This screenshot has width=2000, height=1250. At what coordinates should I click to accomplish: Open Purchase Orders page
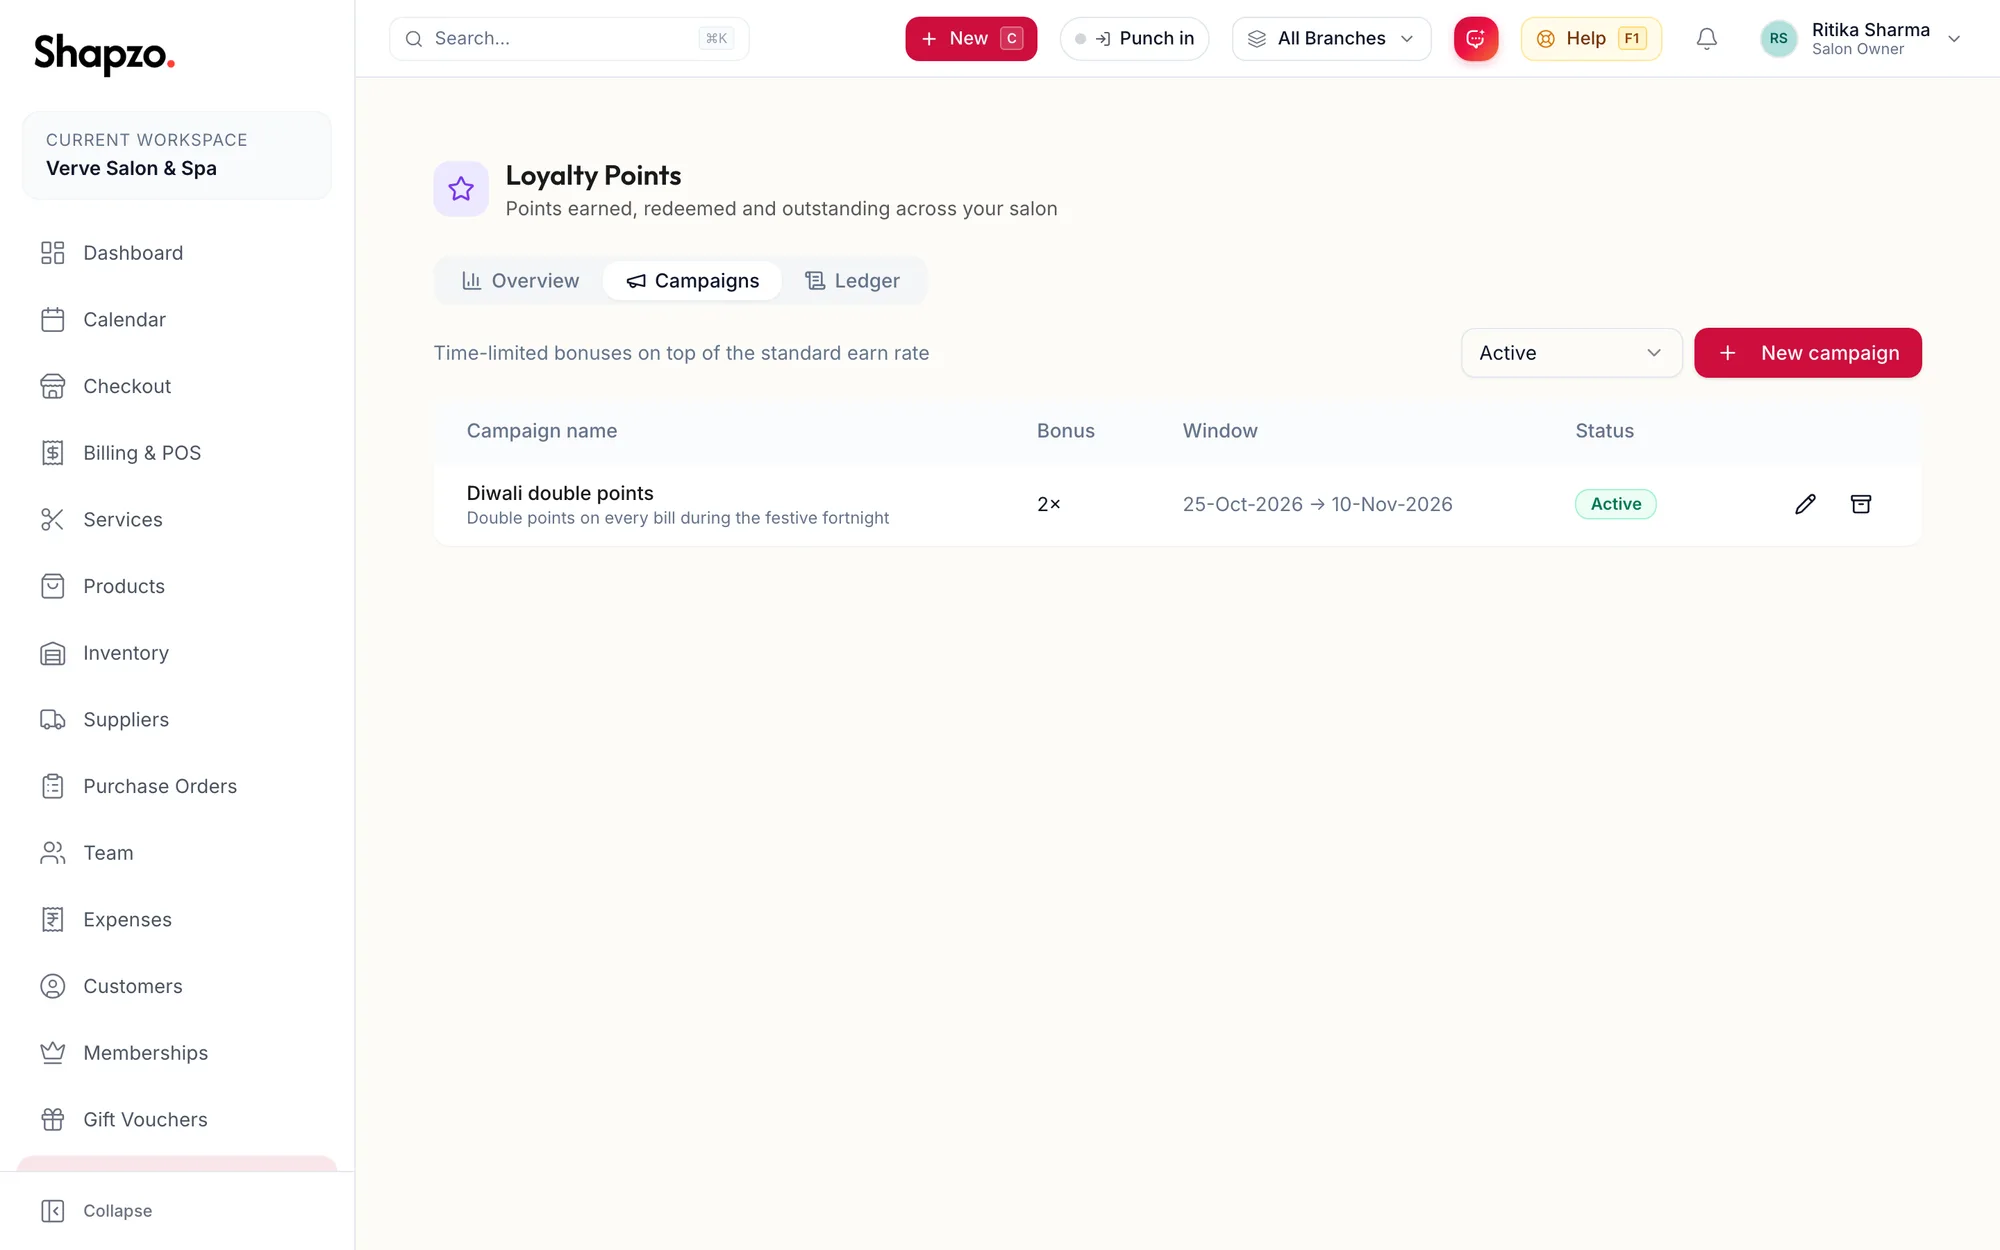coord(177,786)
